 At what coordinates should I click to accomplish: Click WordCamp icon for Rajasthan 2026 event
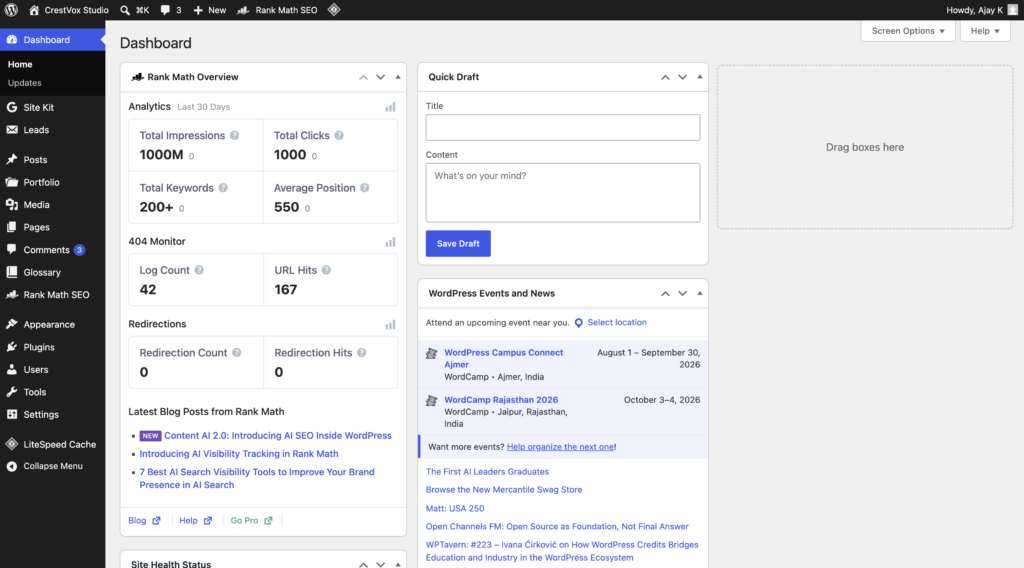point(432,400)
